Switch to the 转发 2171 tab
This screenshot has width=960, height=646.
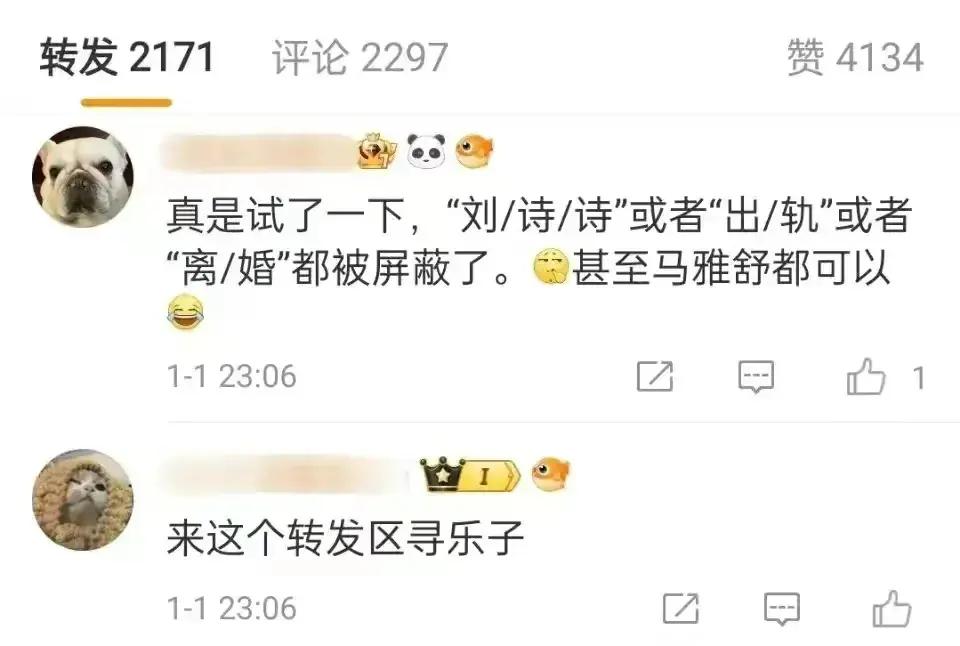(127, 58)
